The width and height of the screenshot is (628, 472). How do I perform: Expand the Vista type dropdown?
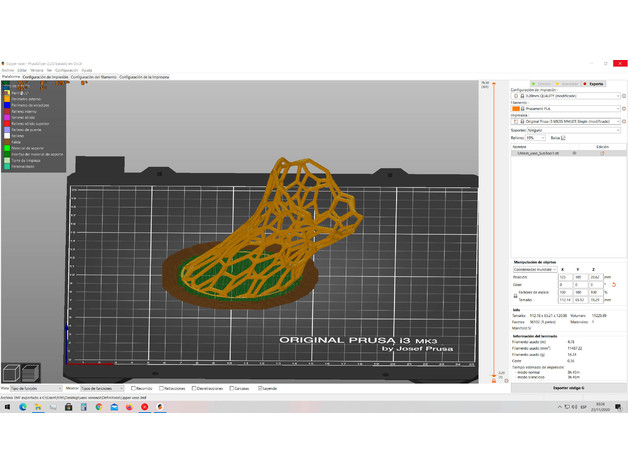pos(36,388)
